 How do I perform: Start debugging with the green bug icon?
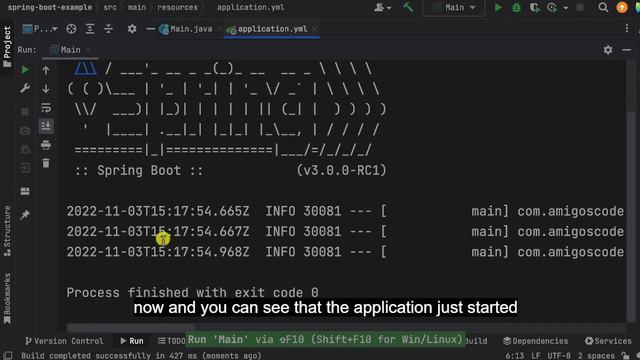(516, 7)
